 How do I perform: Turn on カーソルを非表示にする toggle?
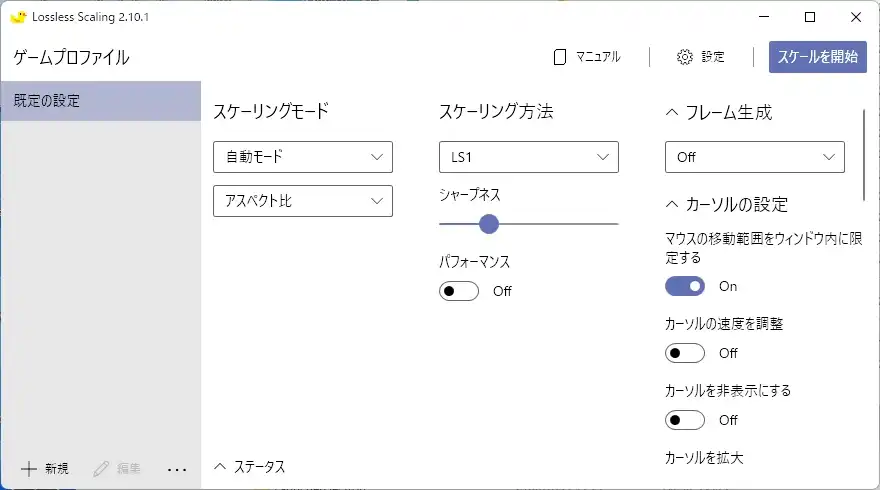click(x=685, y=420)
